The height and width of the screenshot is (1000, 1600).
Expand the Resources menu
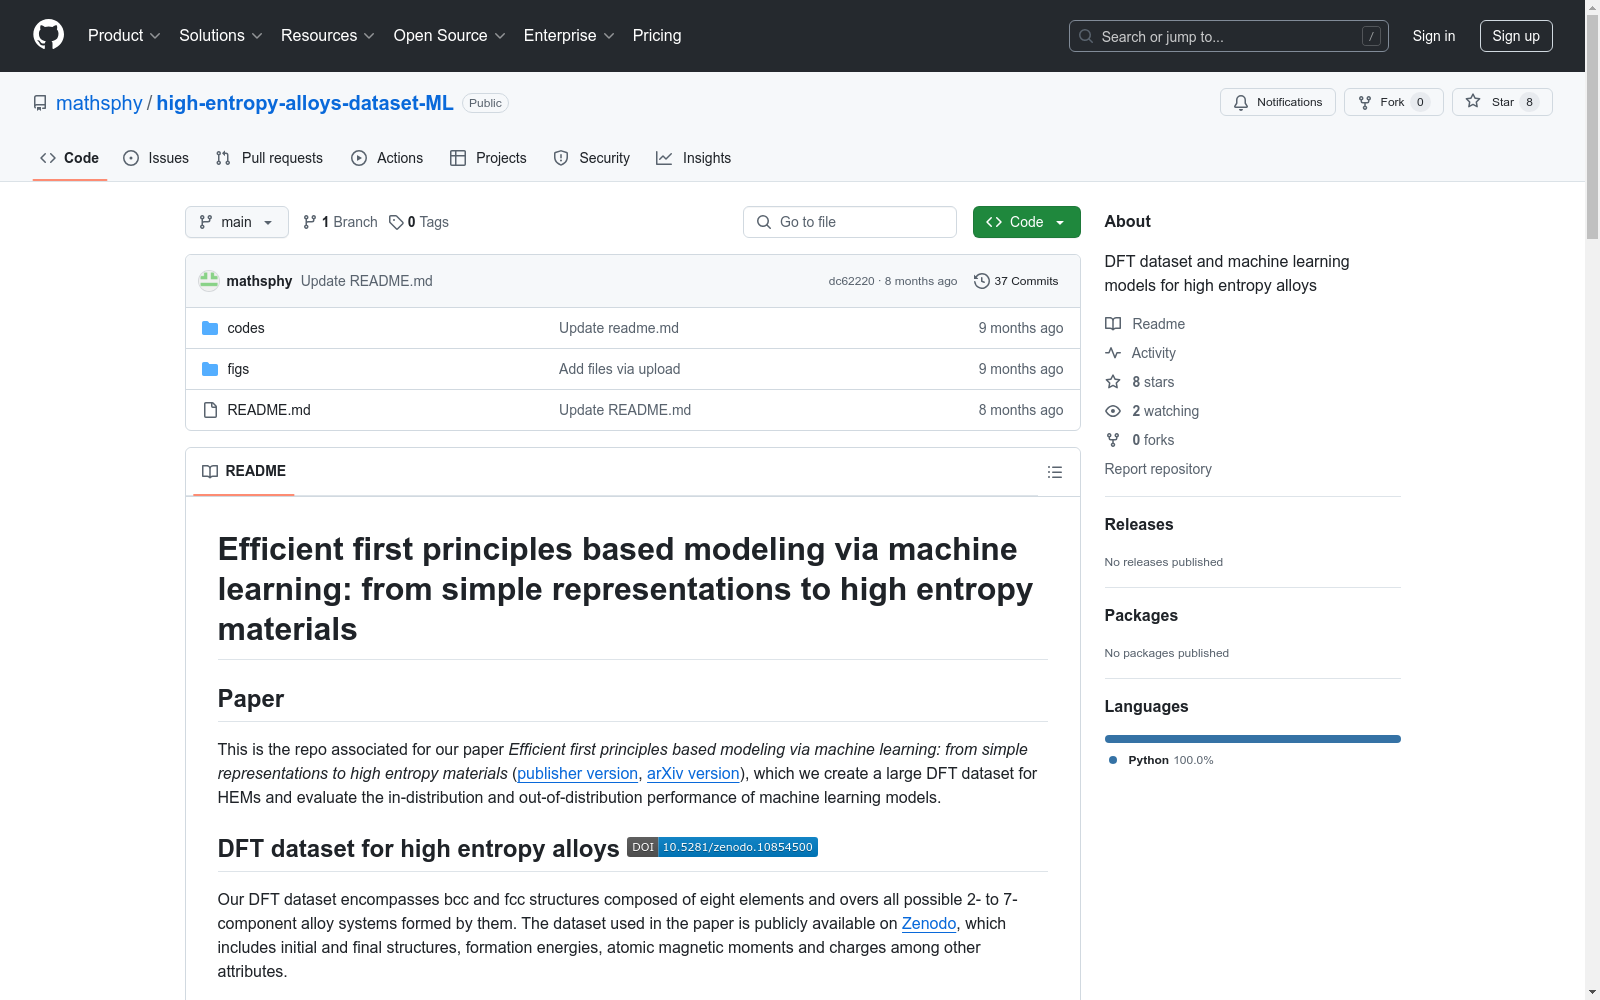tap(328, 35)
